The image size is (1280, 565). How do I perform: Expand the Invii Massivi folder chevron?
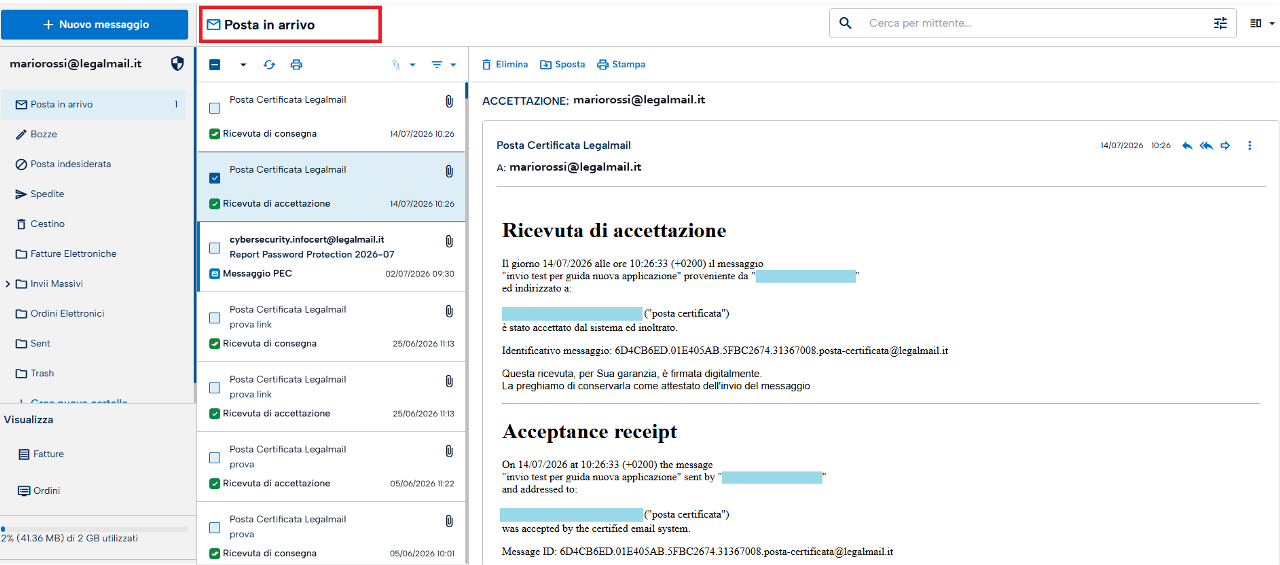pyautogui.click(x=8, y=284)
